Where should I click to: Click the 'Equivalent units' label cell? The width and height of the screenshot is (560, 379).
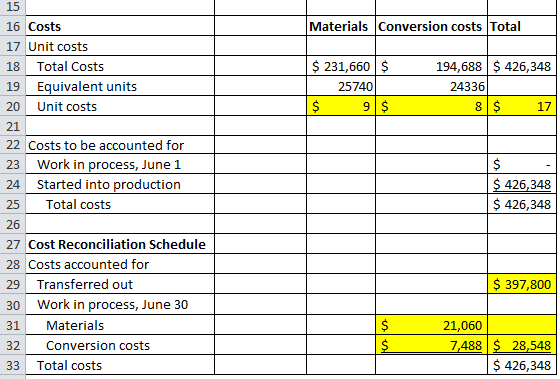[x=120, y=86]
